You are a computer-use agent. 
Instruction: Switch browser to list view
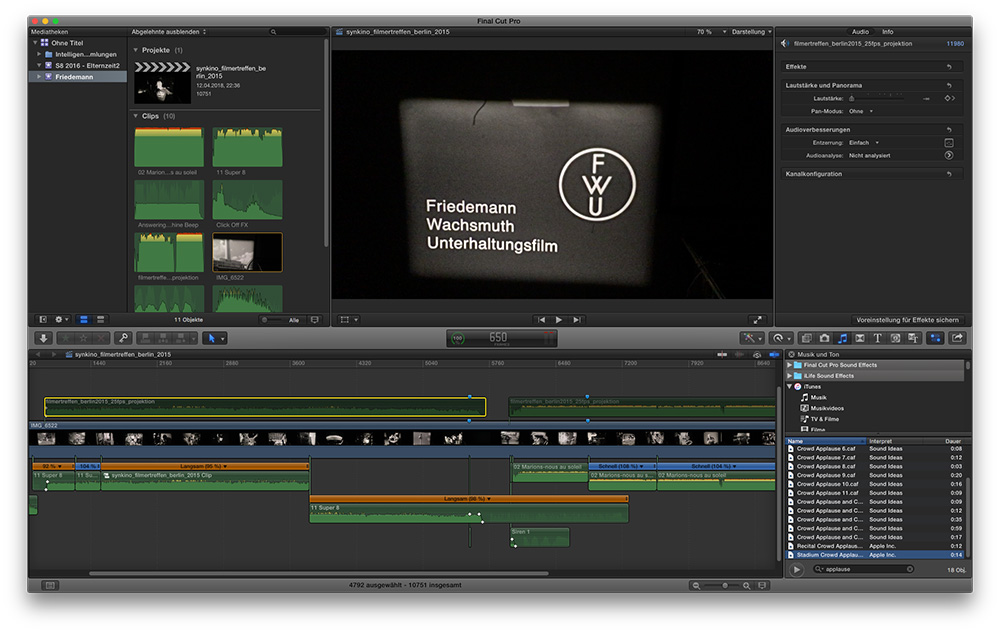pyautogui.click(x=100, y=320)
